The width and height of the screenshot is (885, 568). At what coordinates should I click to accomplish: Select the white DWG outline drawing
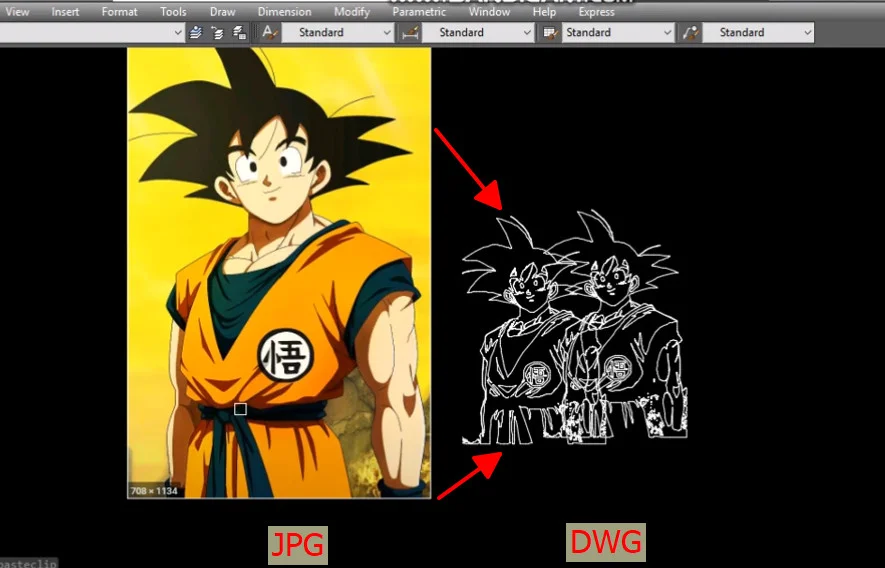point(575,327)
